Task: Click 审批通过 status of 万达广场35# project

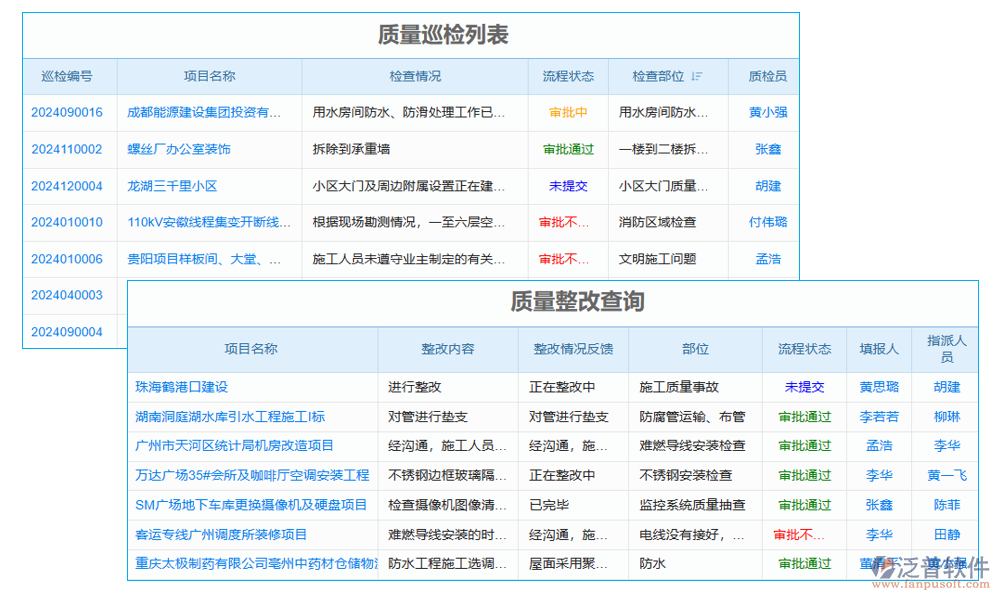Action: click(x=803, y=476)
